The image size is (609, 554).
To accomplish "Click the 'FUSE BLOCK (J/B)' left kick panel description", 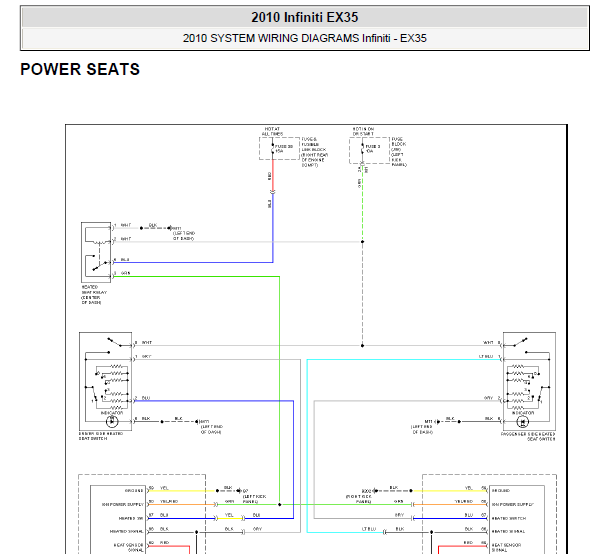I will pyautogui.click(x=399, y=152).
